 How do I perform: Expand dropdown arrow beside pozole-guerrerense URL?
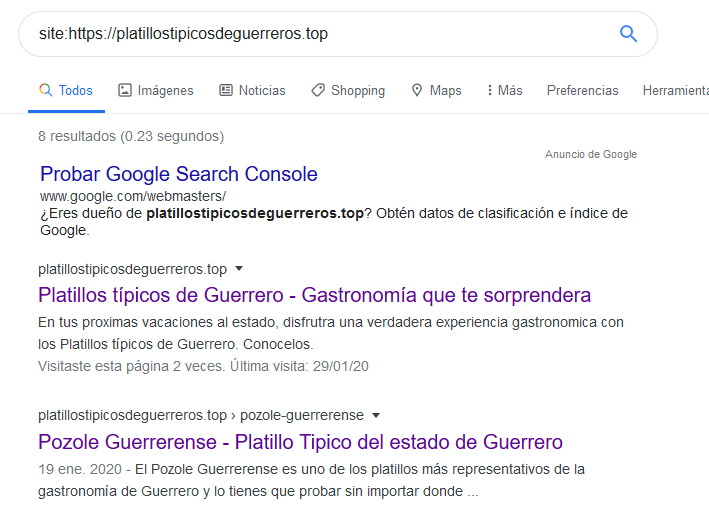coord(376,415)
